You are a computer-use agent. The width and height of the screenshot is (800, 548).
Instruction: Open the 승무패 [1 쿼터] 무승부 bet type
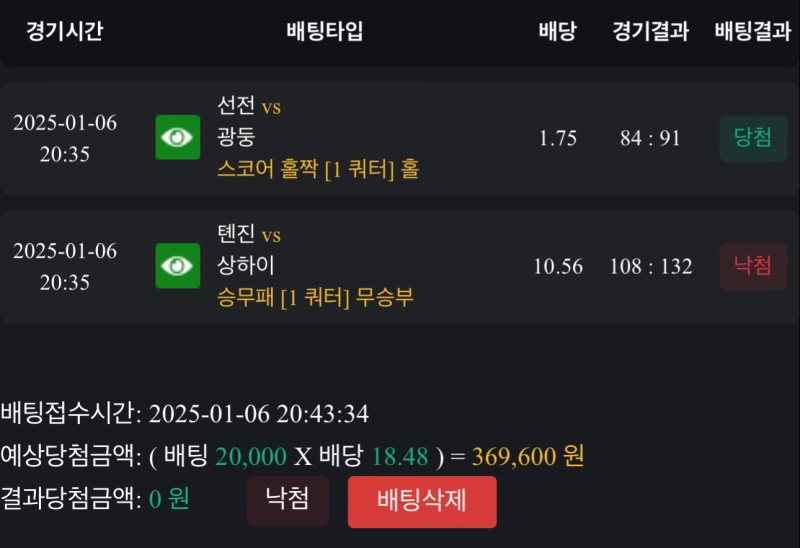pos(315,298)
